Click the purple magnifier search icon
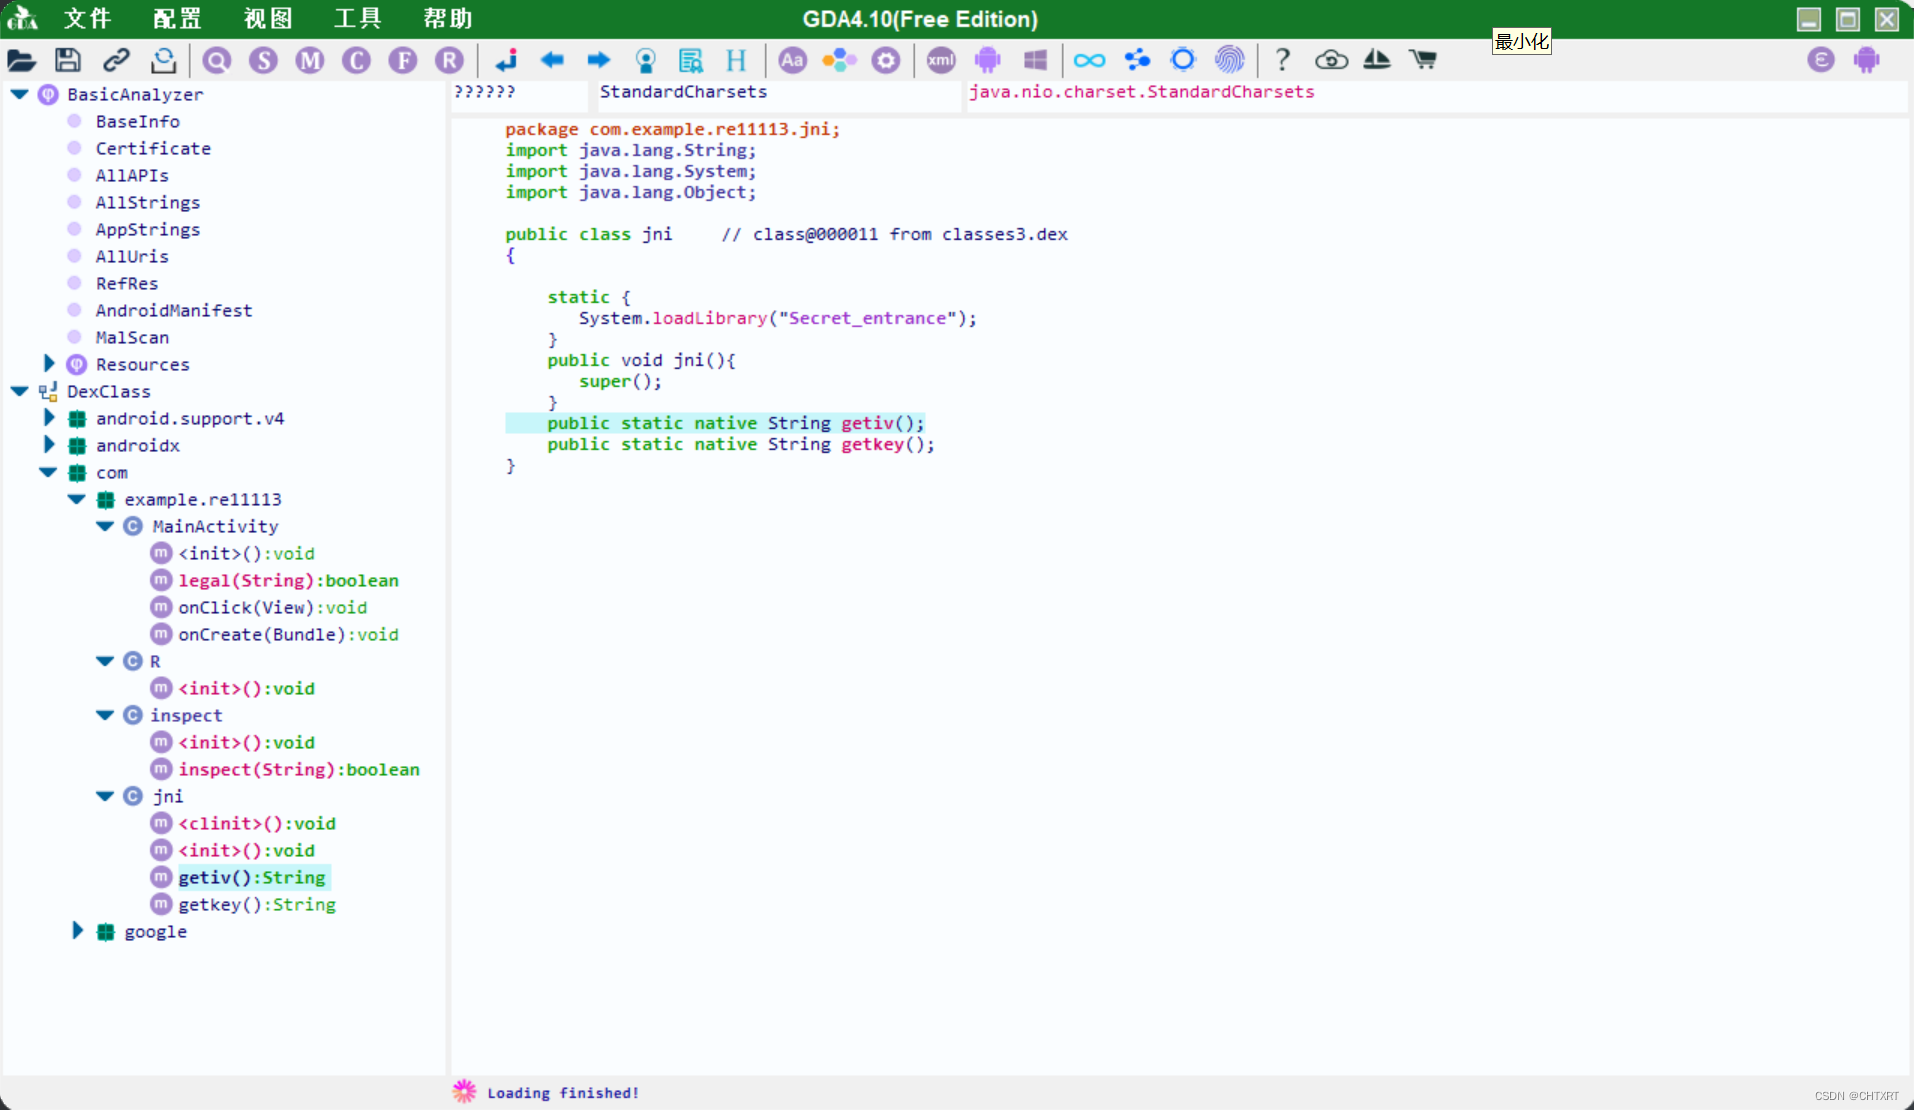The width and height of the screenshot is (1914, 1110). (216, 60)
